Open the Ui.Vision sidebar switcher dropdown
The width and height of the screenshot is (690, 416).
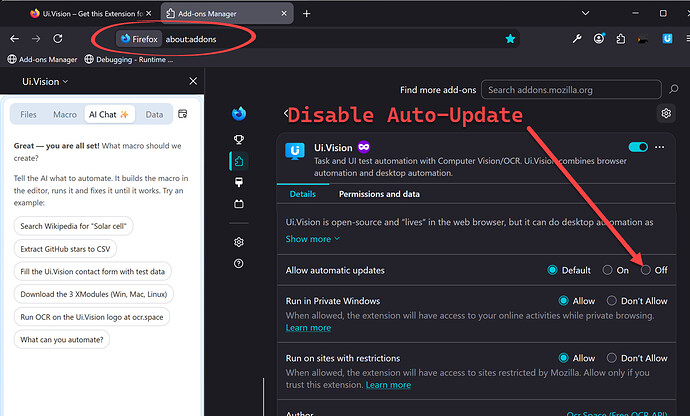(45, 81)
